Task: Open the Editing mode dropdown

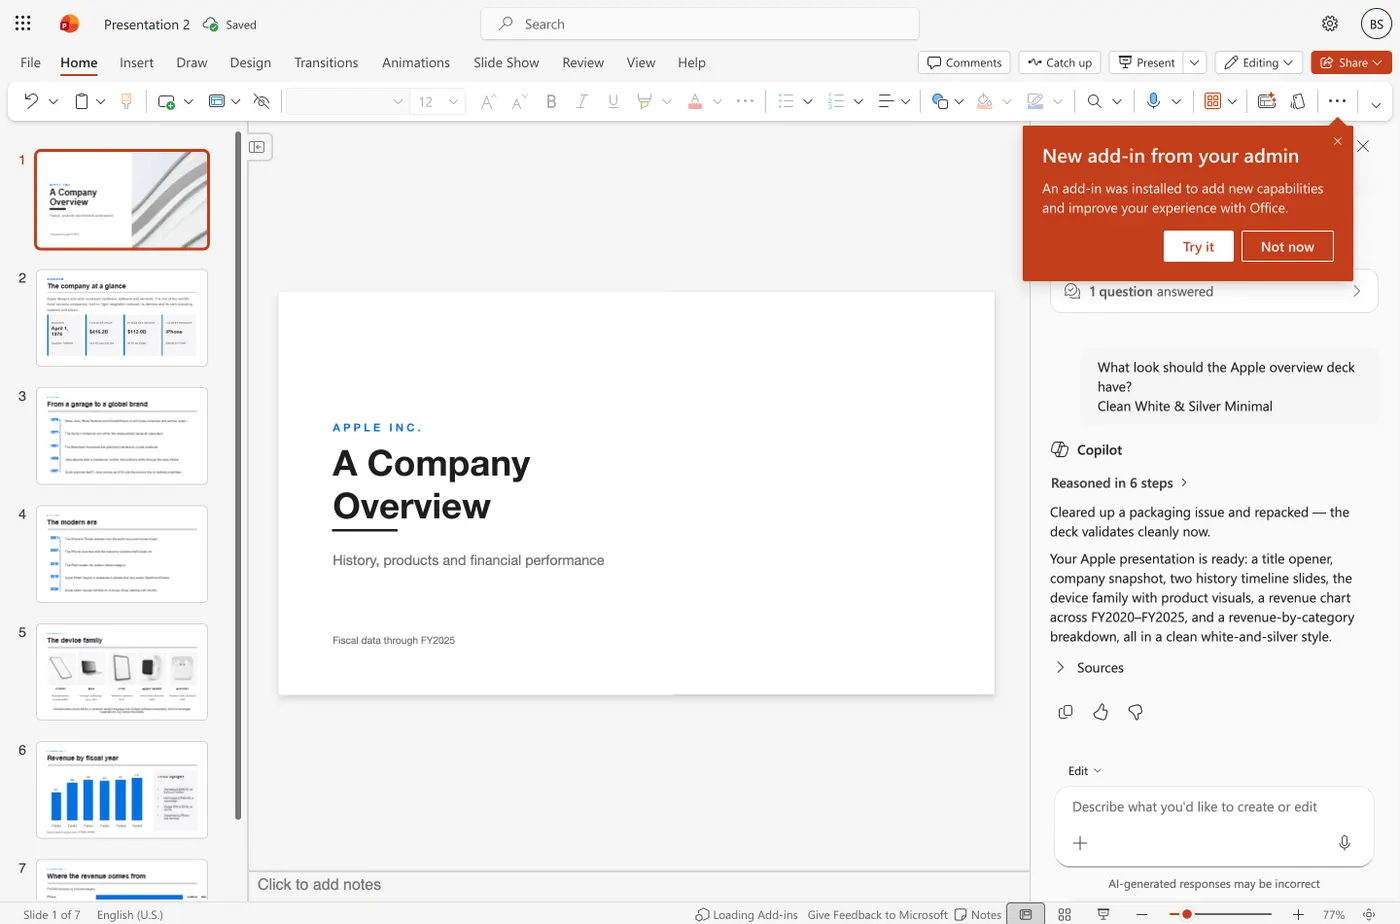Action: click(1259, 62)
